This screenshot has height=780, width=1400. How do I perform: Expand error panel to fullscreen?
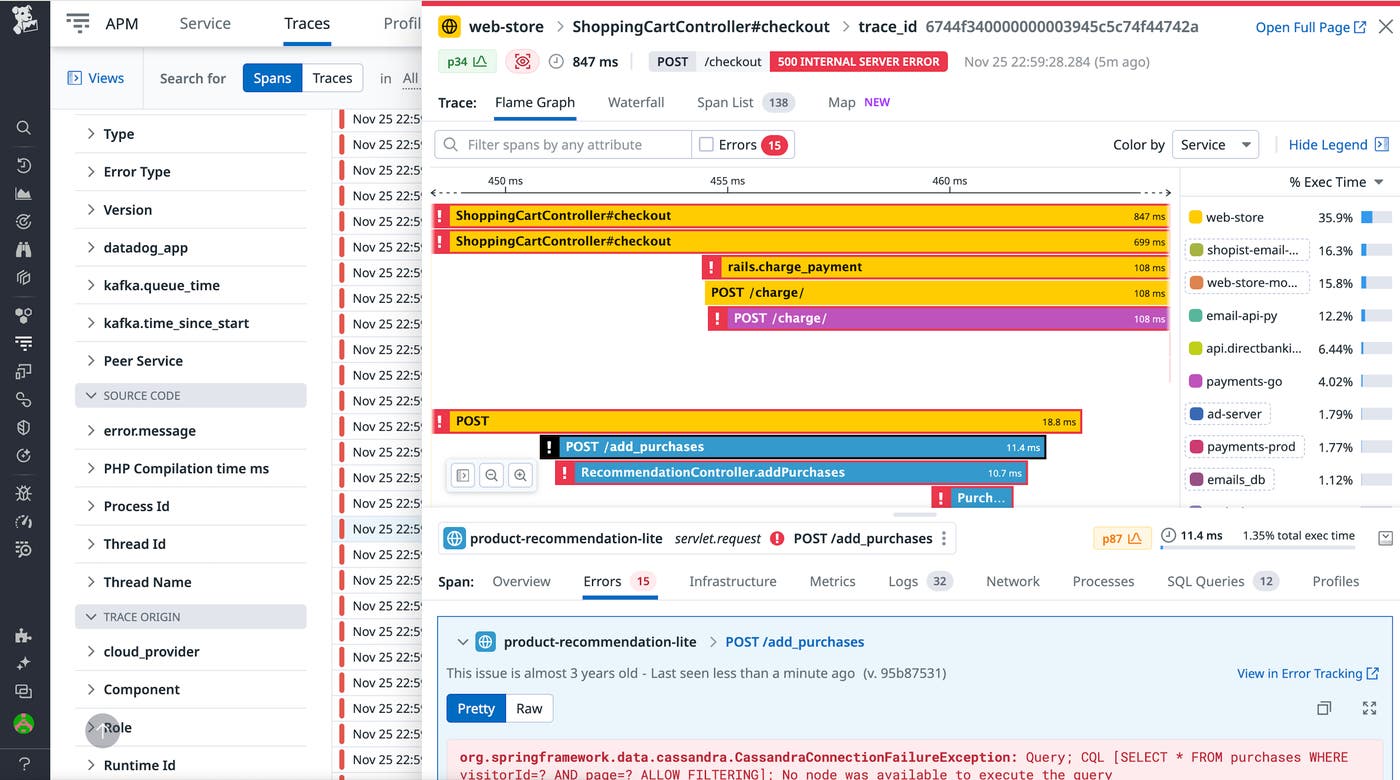(1369, 708)
